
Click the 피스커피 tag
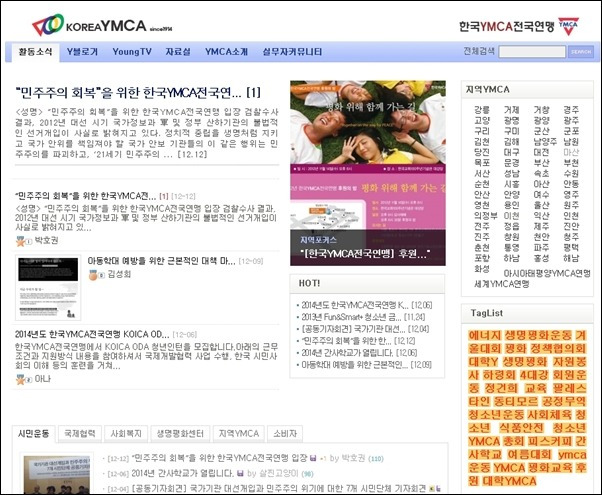tap(550, 442)
